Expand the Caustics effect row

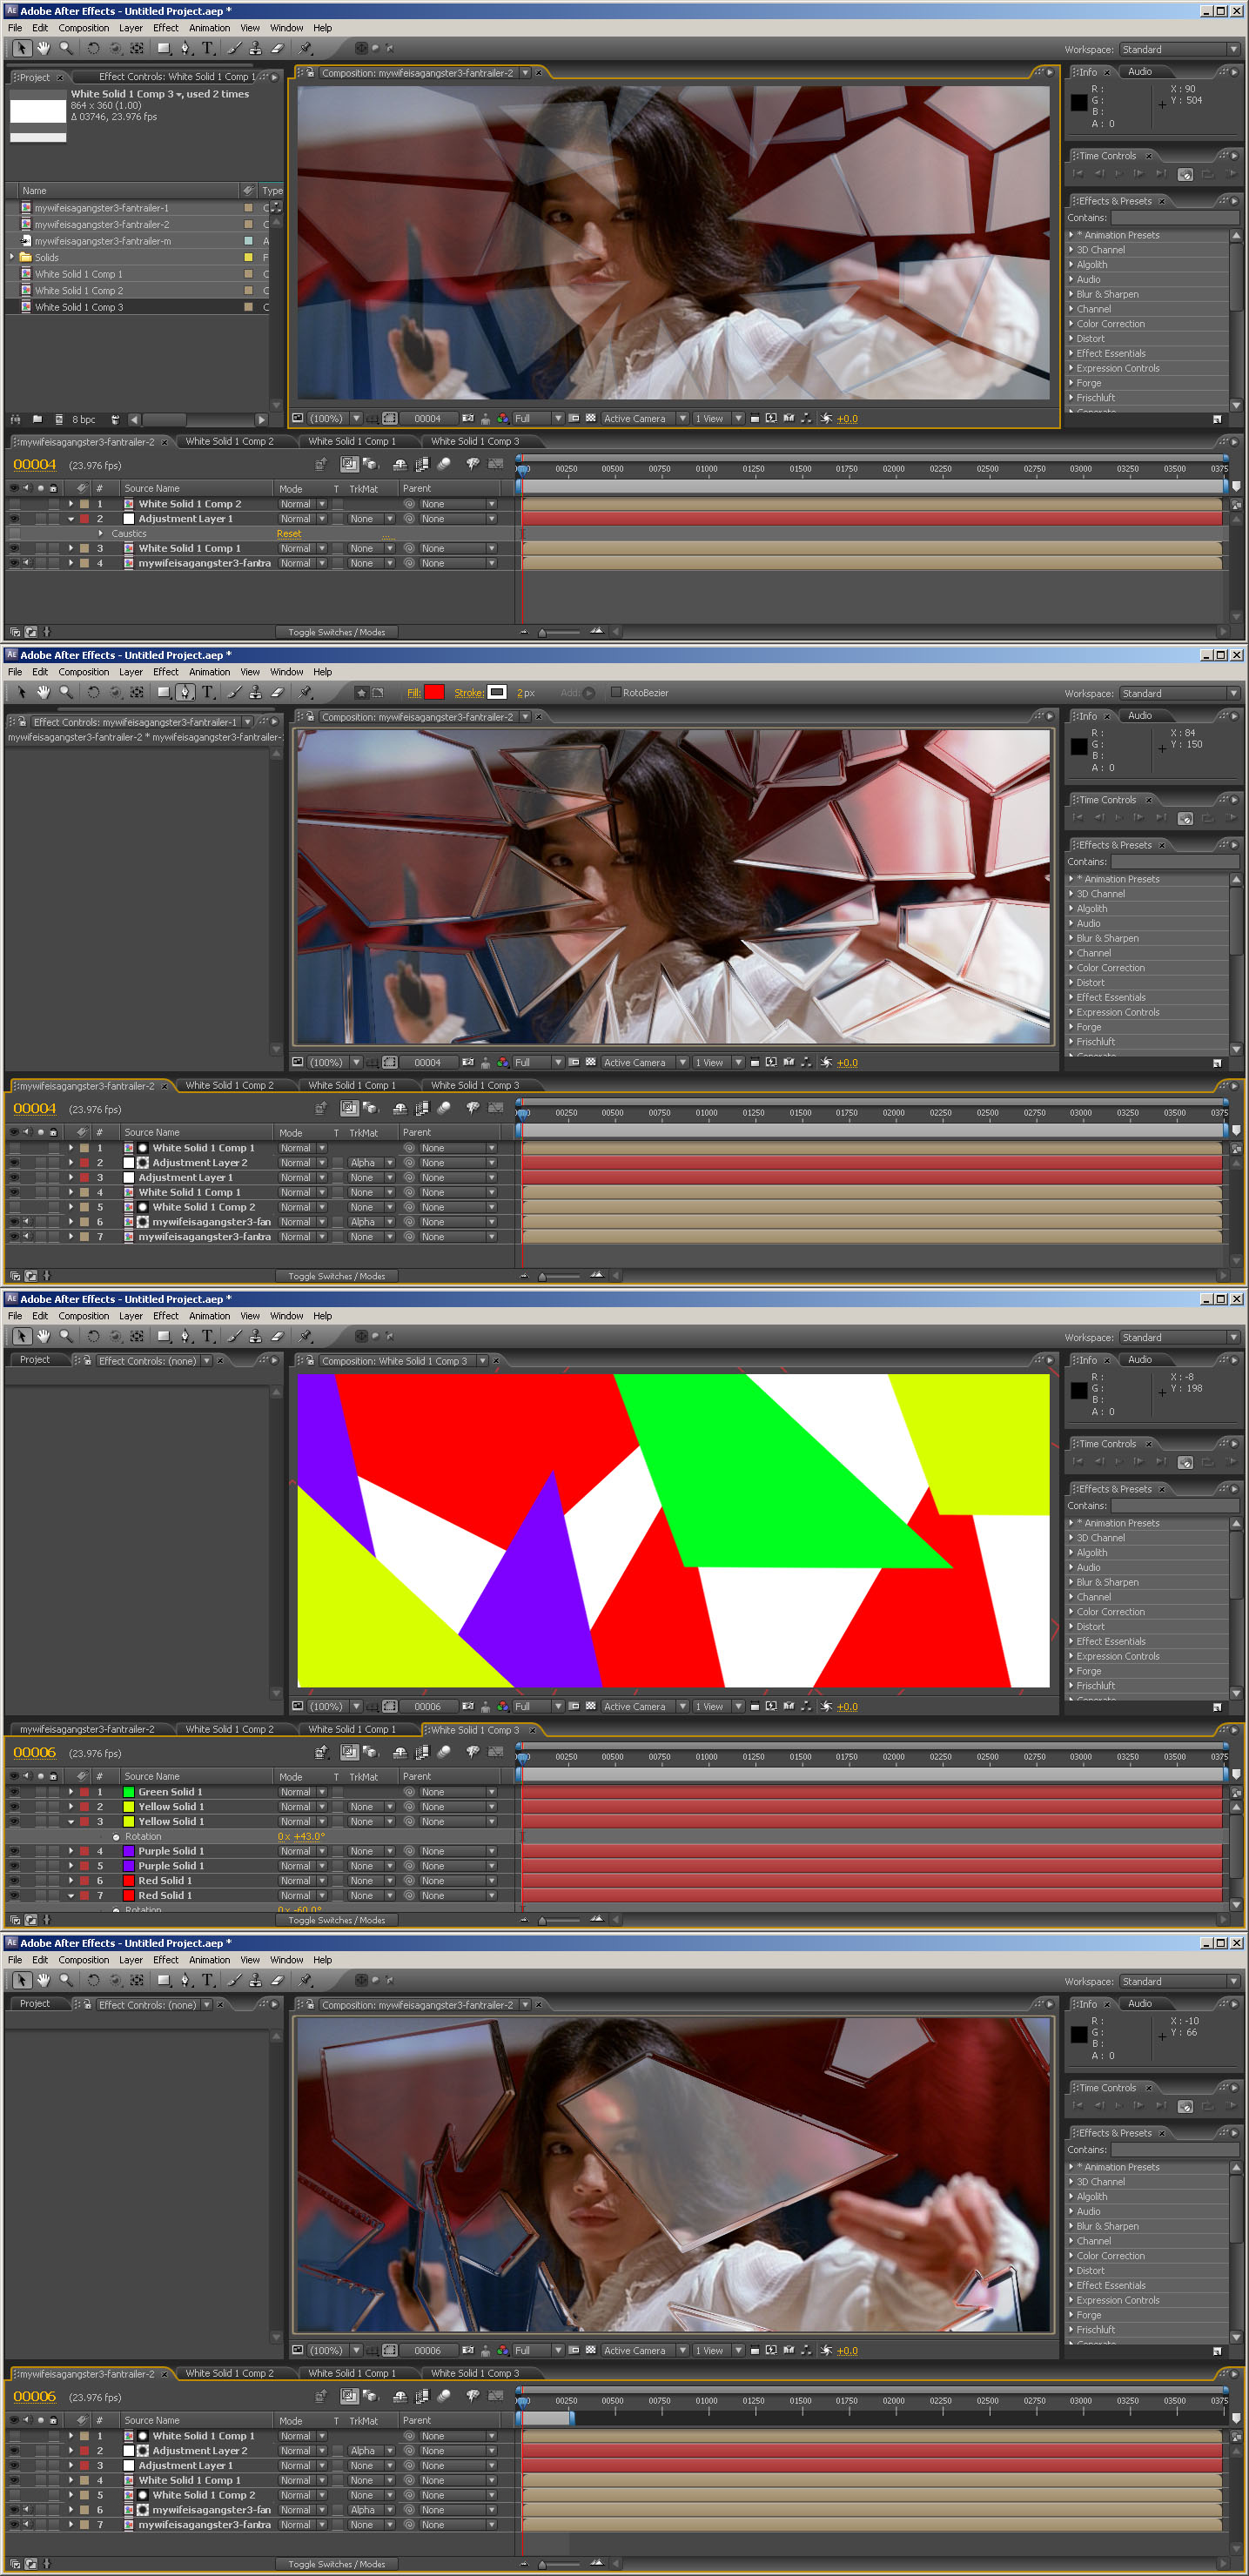(x=101, y=534)
